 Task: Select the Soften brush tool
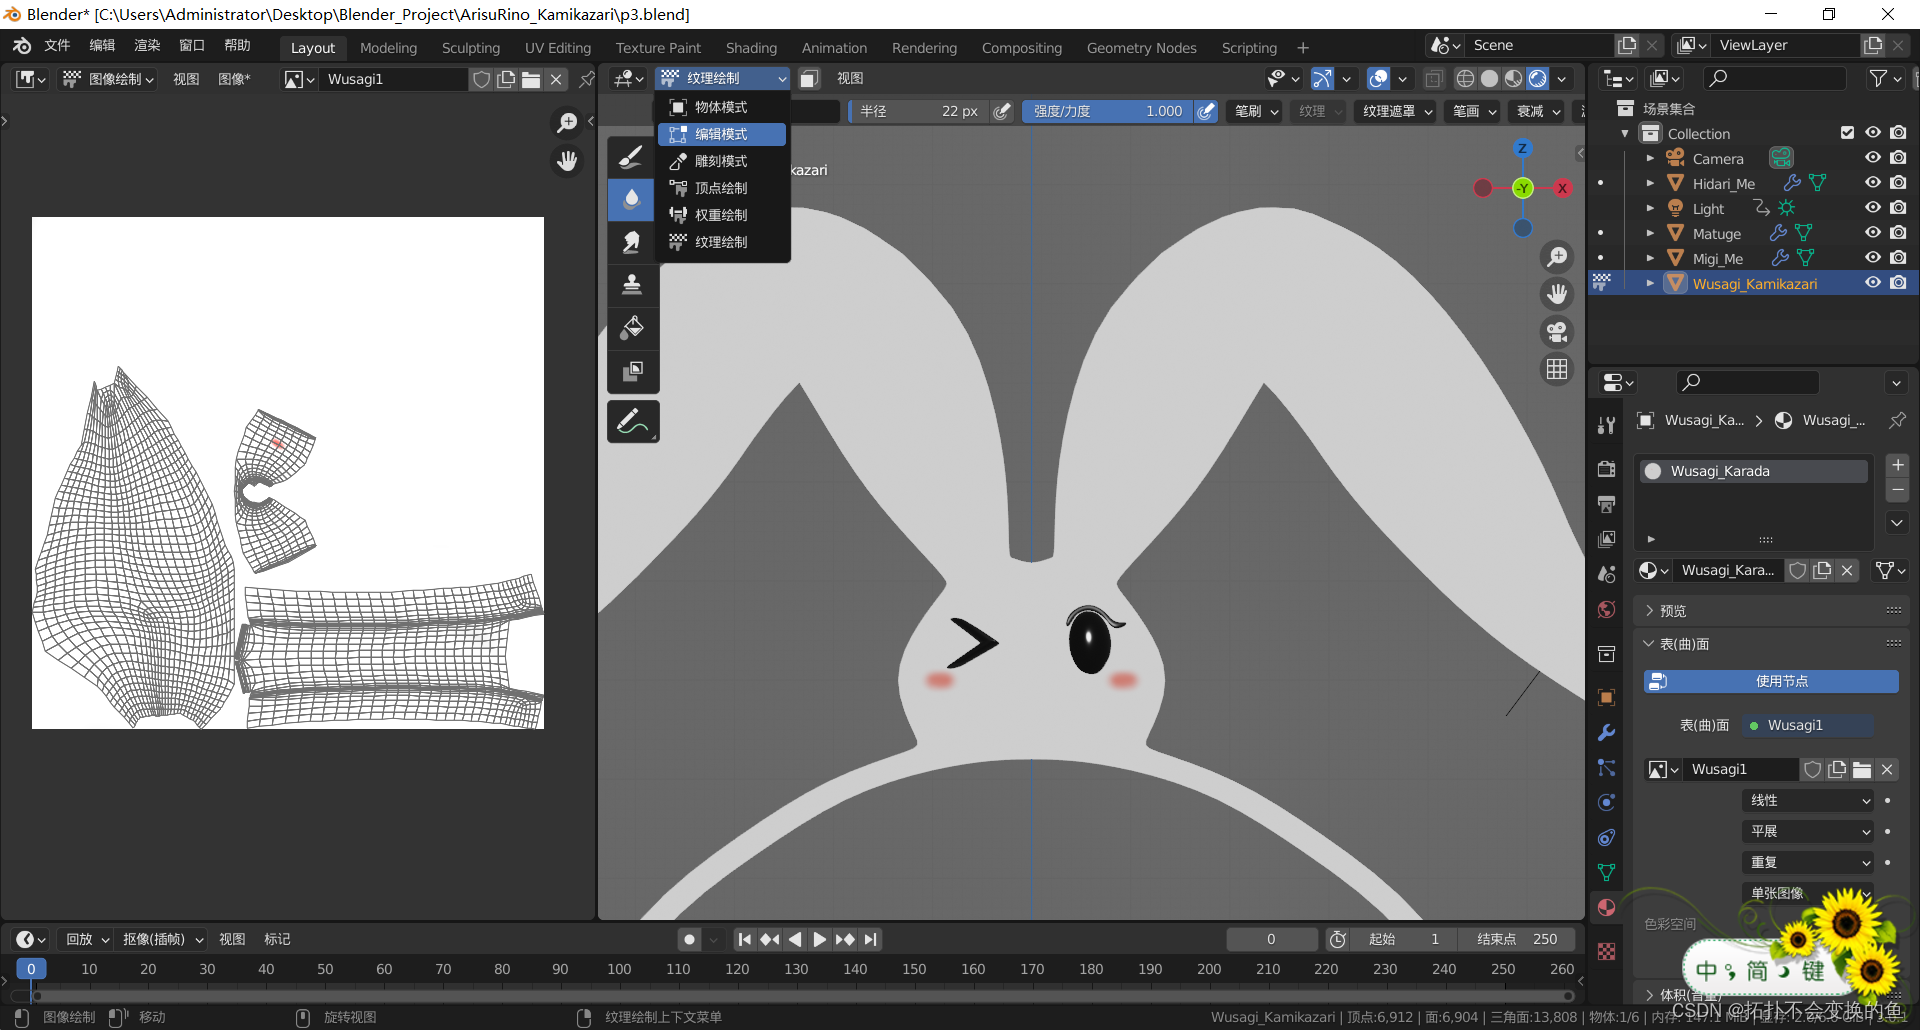tap(632, 199)
